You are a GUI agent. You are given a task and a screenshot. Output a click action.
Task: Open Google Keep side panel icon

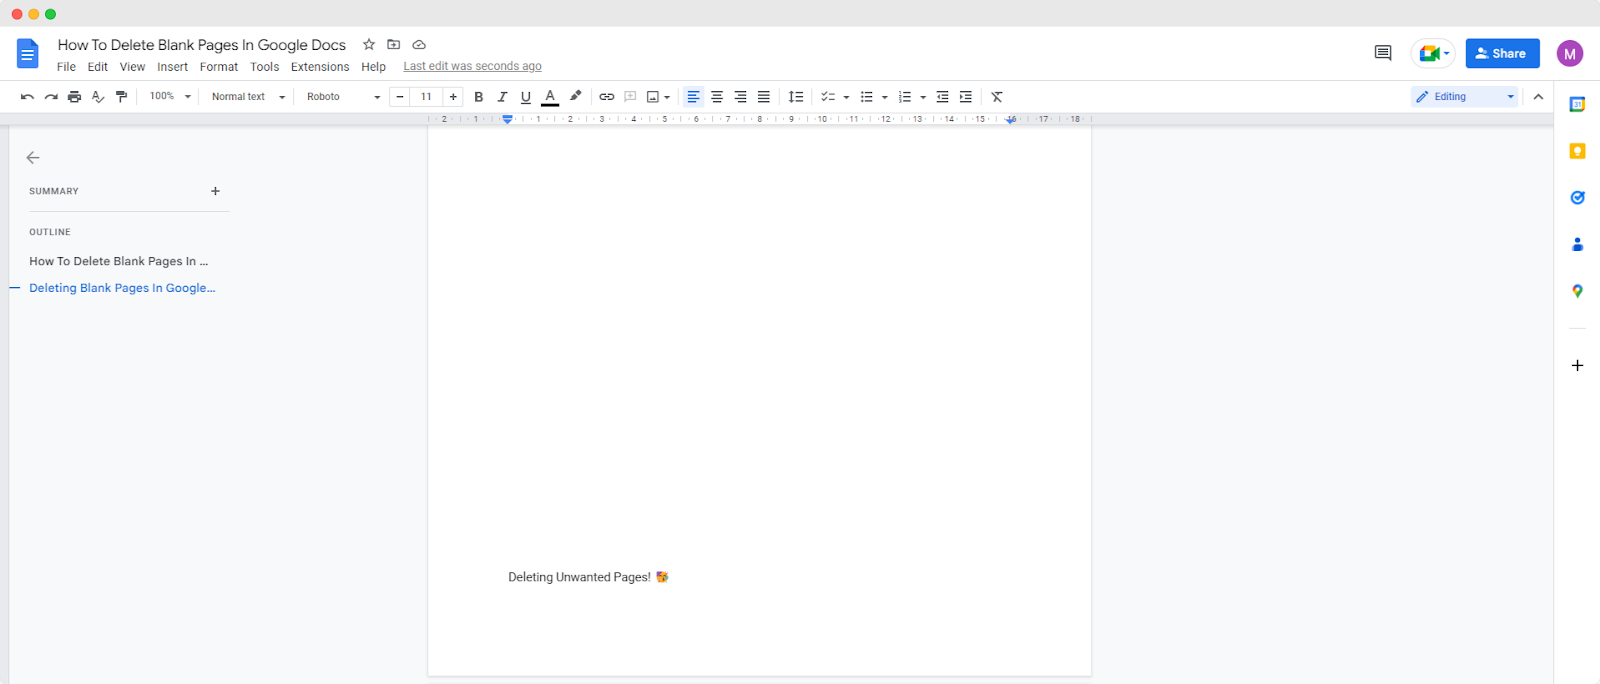[1577, 151]
